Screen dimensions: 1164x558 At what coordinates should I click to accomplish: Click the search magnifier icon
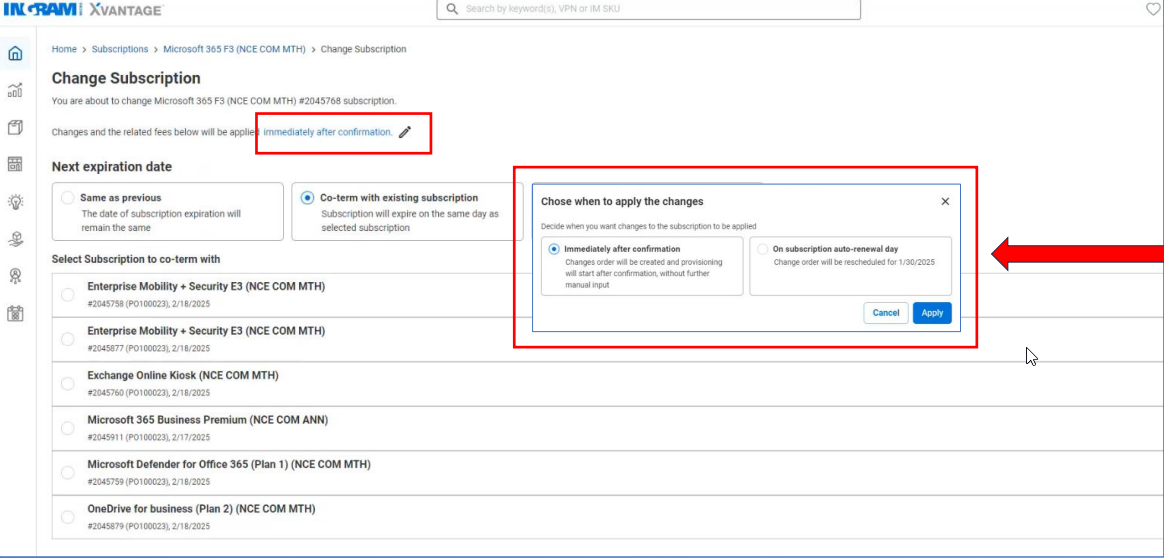[451, 9]
